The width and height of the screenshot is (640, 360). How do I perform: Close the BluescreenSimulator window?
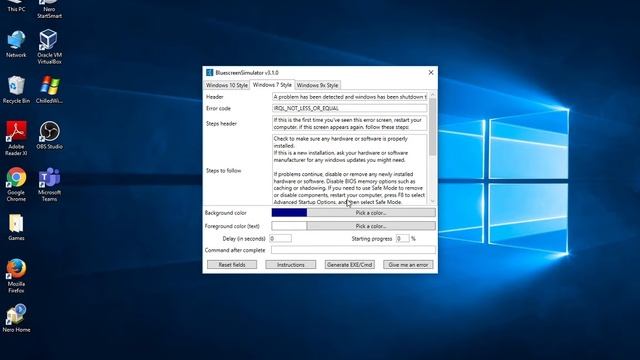431,72
